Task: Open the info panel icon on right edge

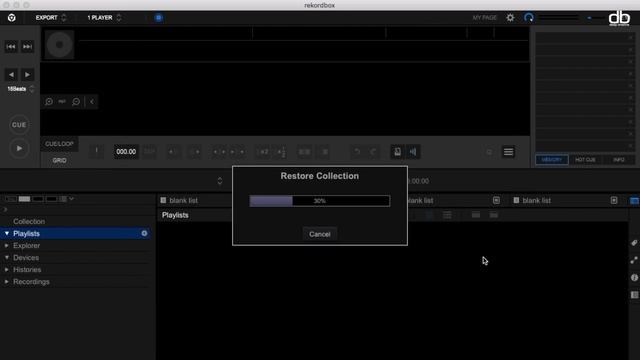Action: coord(634,278)
